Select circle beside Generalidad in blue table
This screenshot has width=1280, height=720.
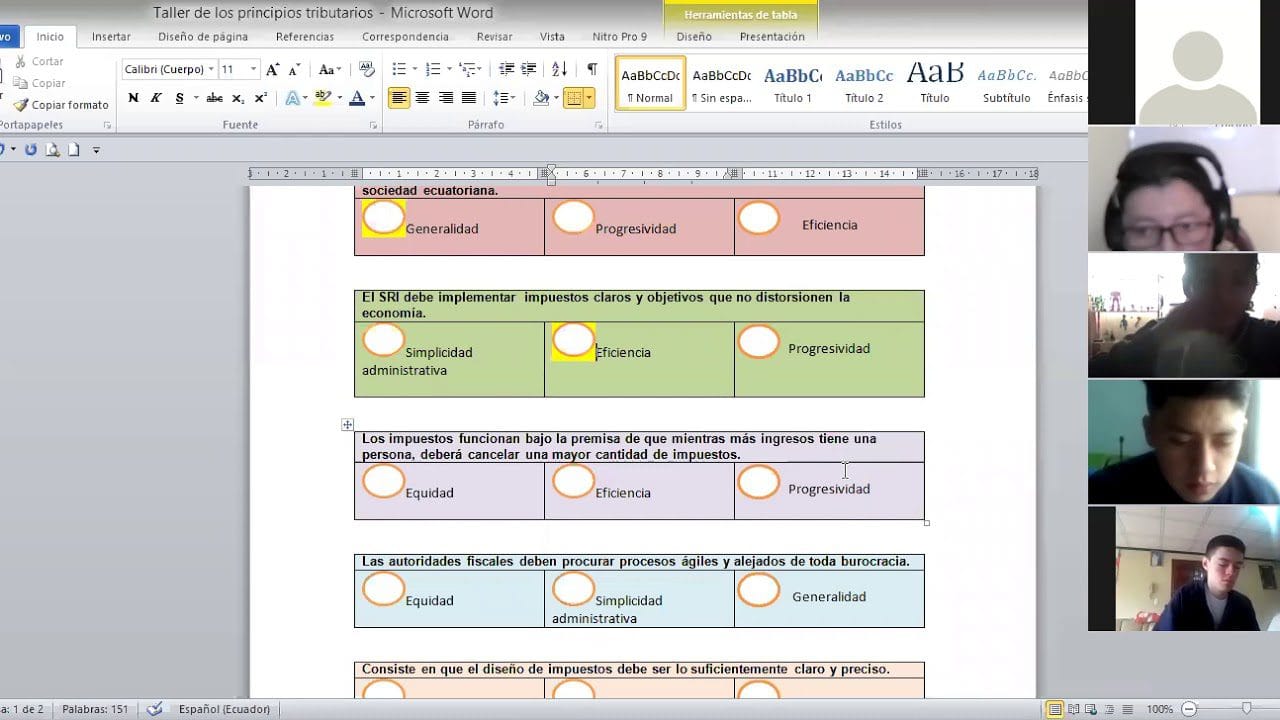[759, 590]
